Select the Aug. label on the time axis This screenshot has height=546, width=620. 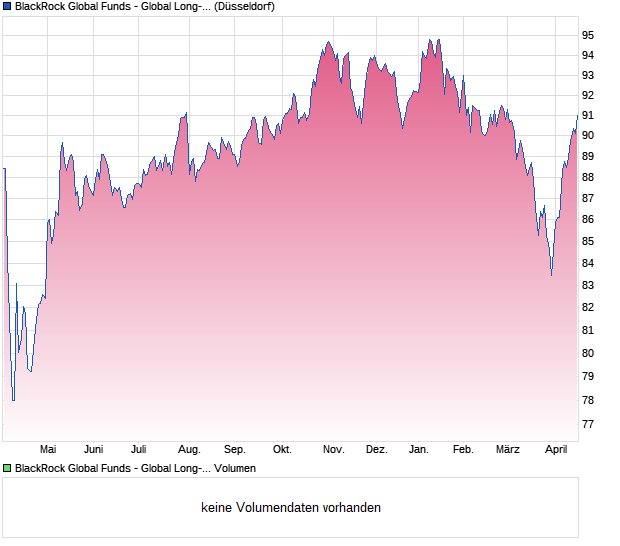(x=189, y=449)
